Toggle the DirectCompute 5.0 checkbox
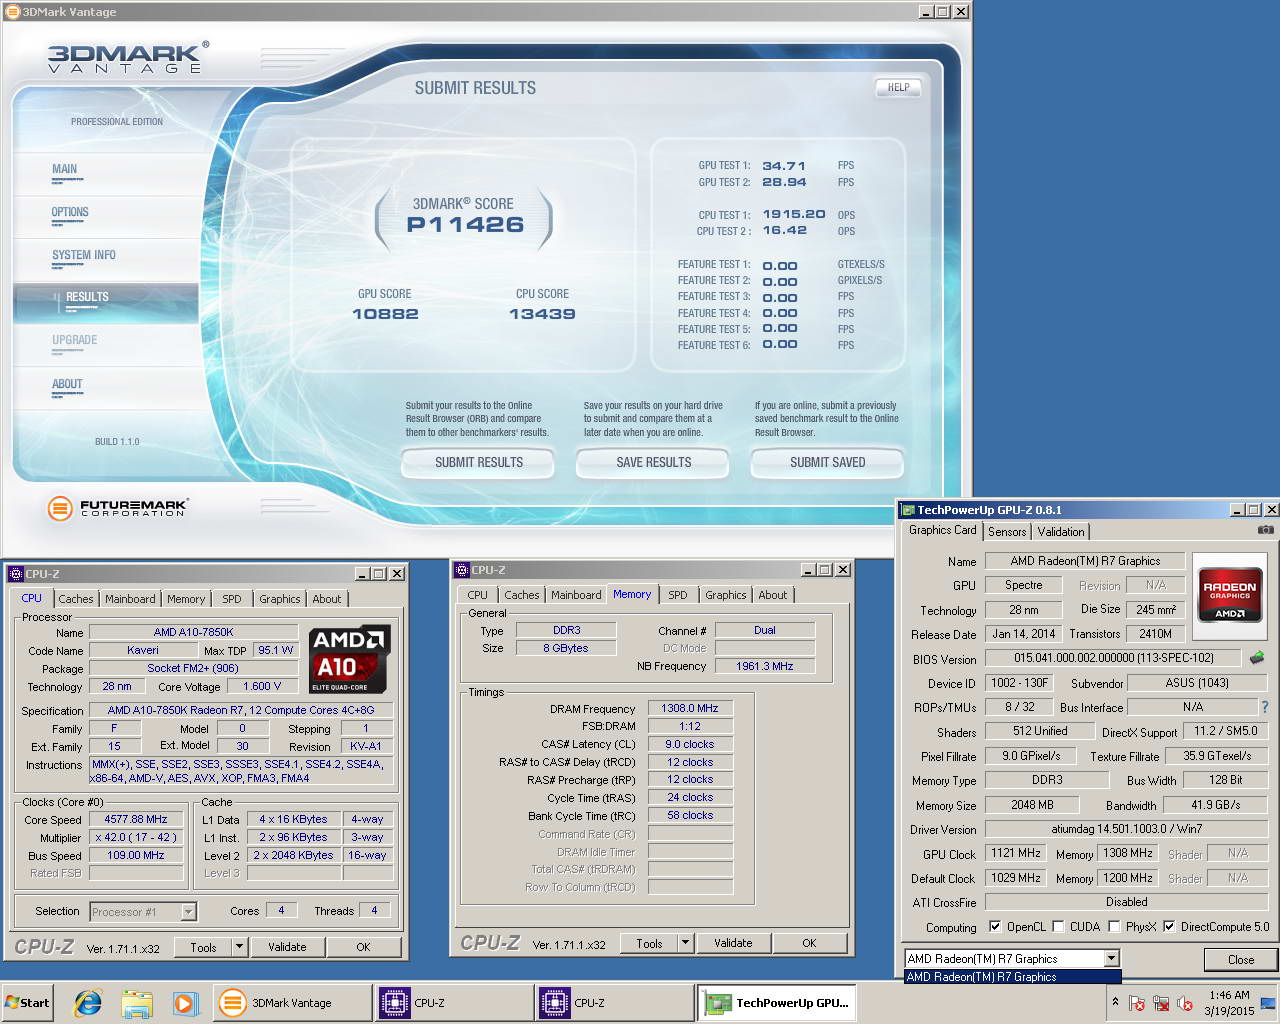1280x1024 pixels. point(1169,926)
